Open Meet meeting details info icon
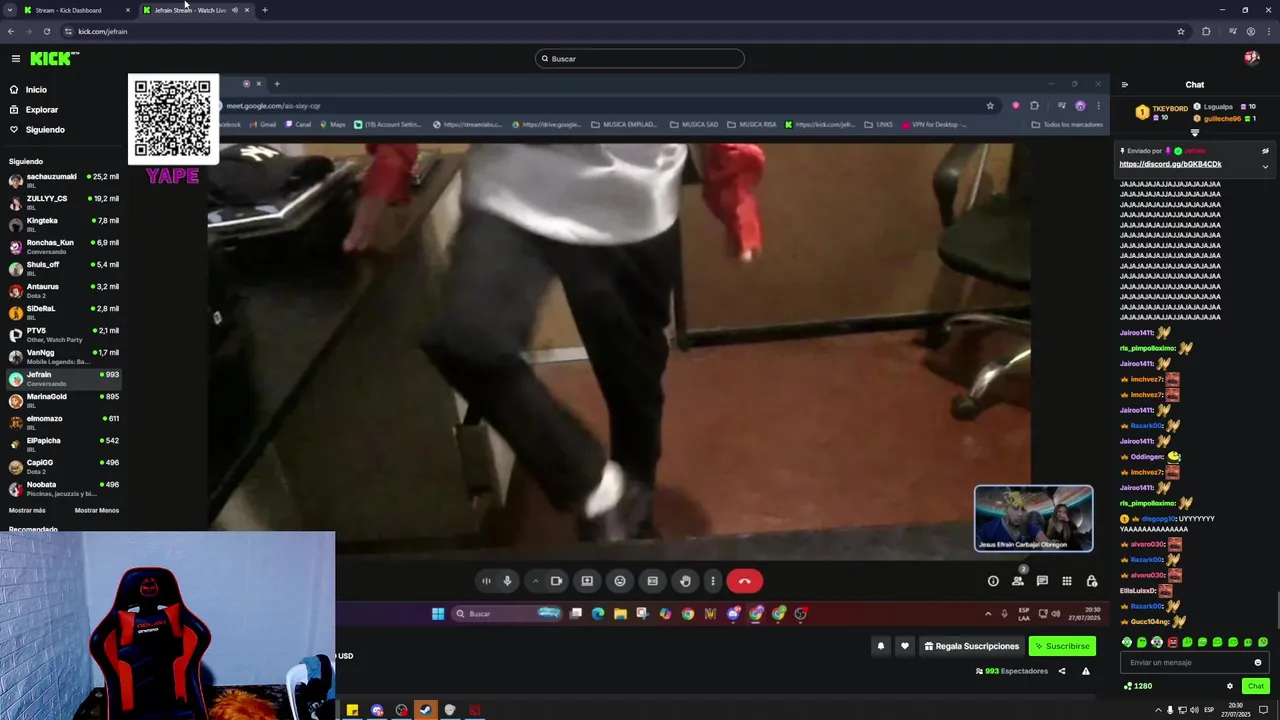Viewport: 1280px width, 720px height. [993, 581]
